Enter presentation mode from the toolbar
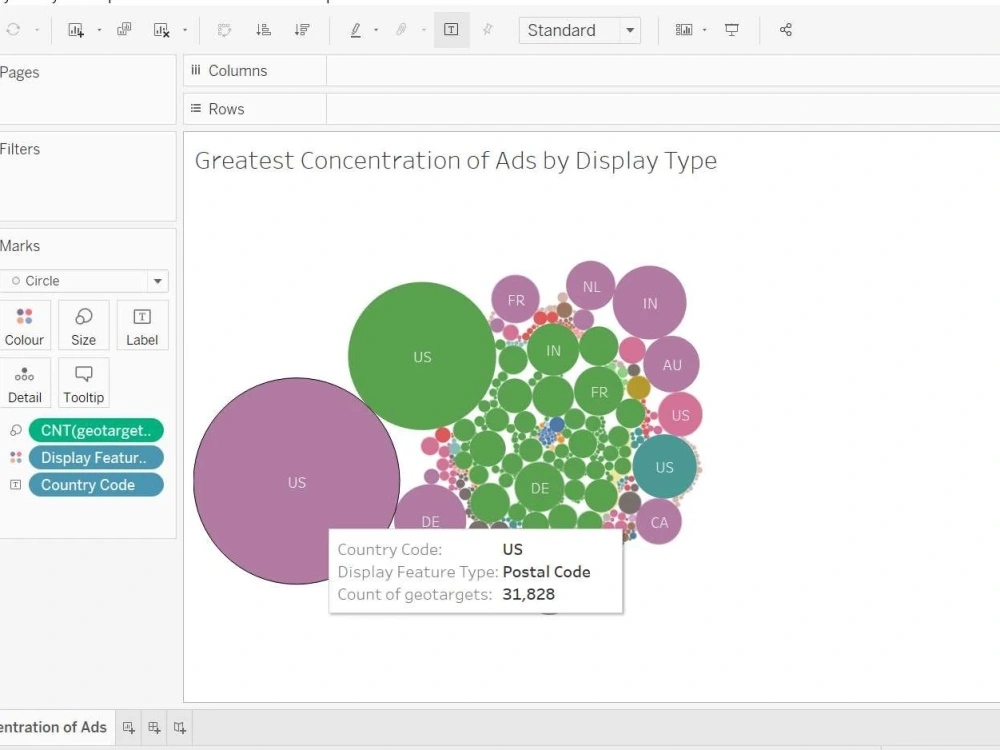 coord(732,30)
